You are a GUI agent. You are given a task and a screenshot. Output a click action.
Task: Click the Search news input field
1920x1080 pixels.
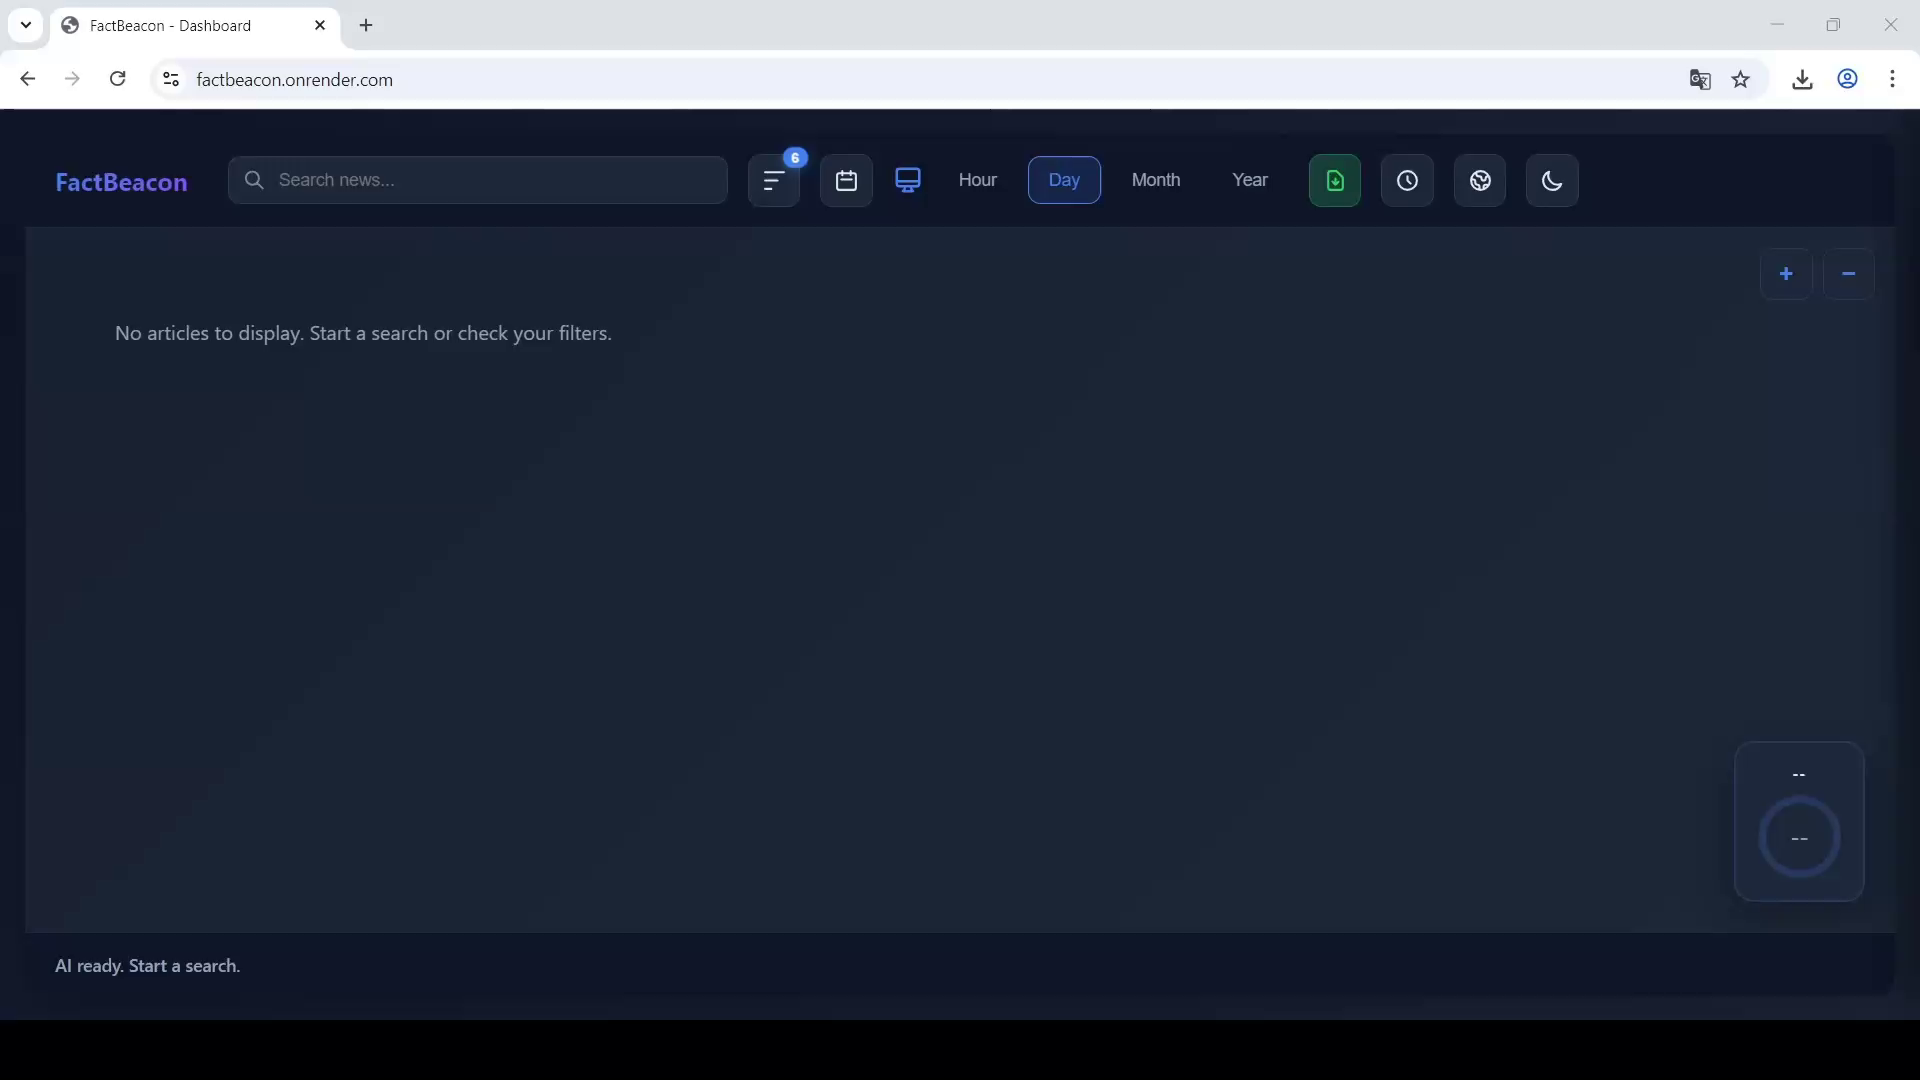490,180
